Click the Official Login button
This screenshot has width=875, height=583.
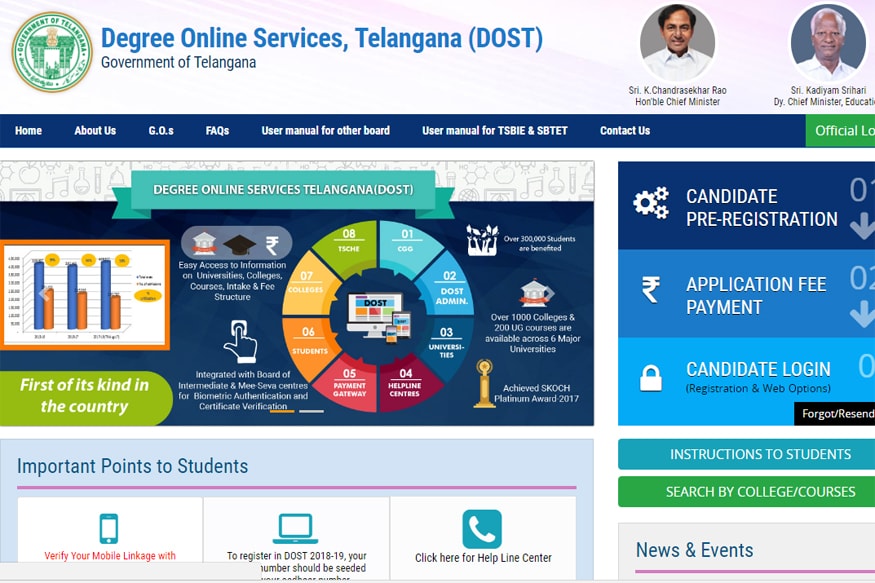845,130
